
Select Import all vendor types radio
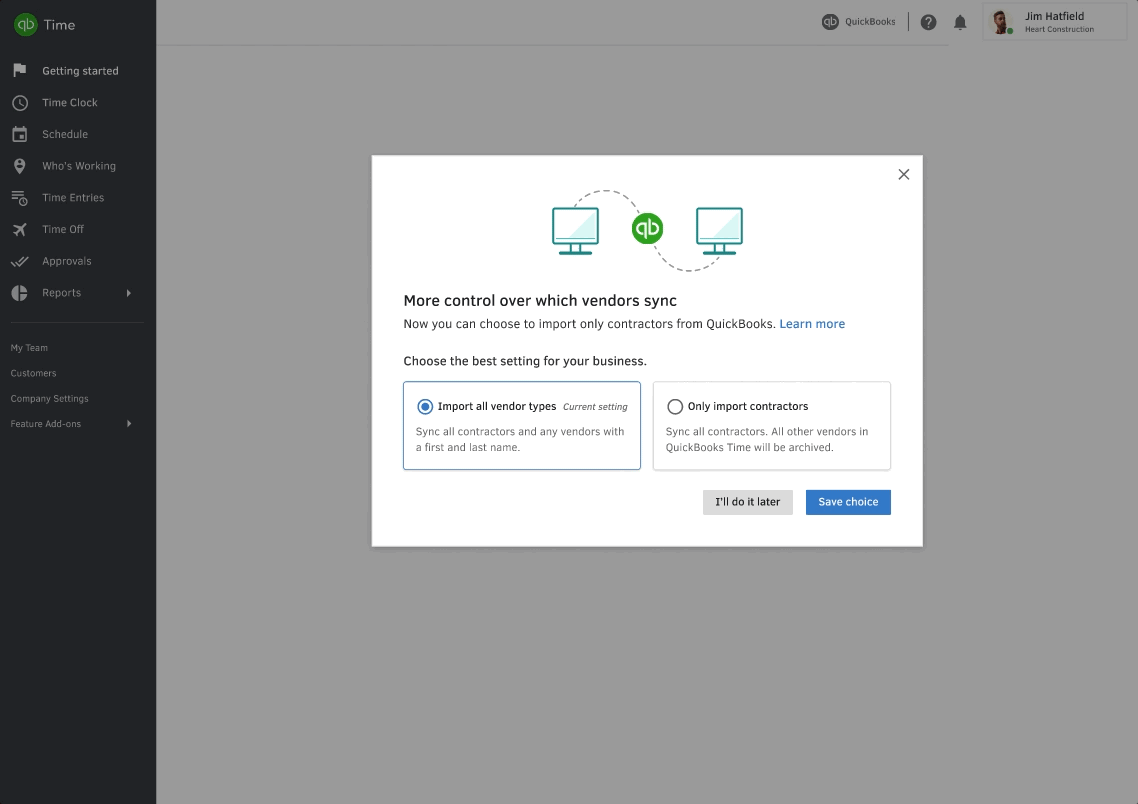pos(425,406)
